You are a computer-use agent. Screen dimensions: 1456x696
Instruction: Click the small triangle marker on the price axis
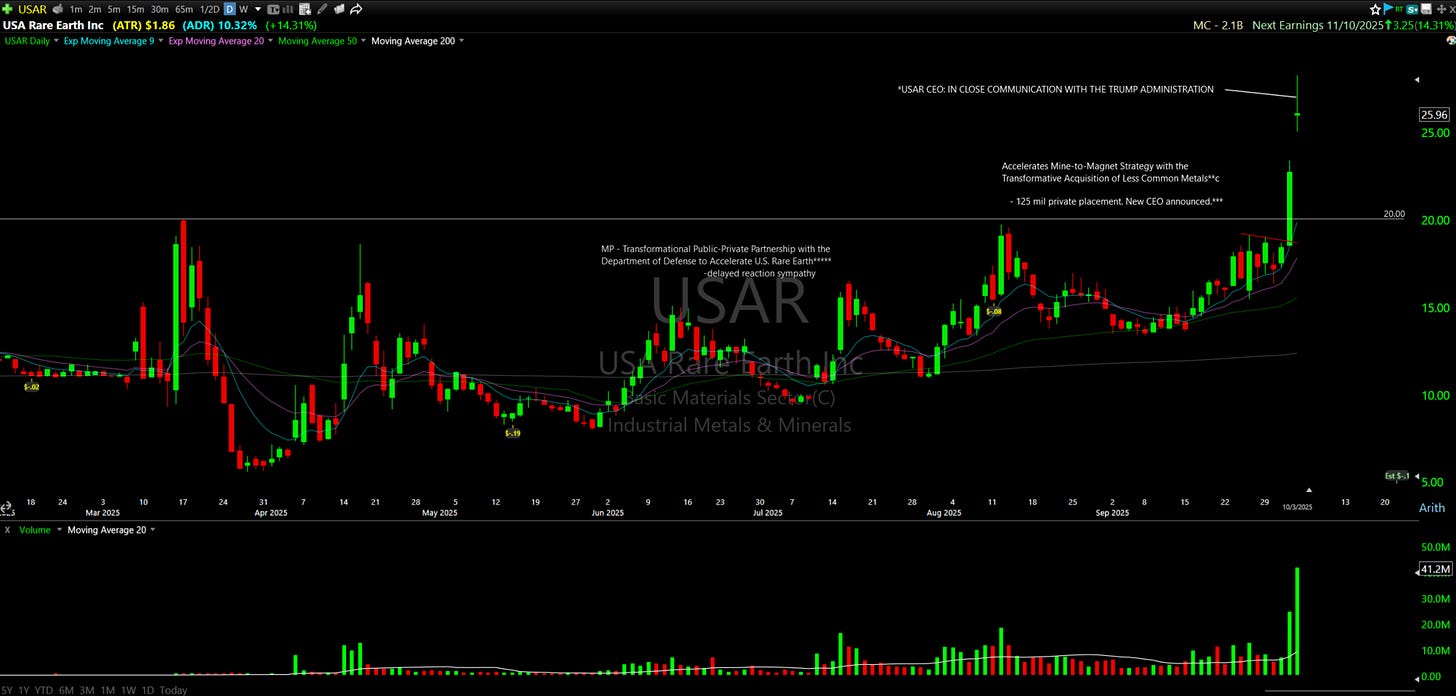click(x=1416, y=78)
